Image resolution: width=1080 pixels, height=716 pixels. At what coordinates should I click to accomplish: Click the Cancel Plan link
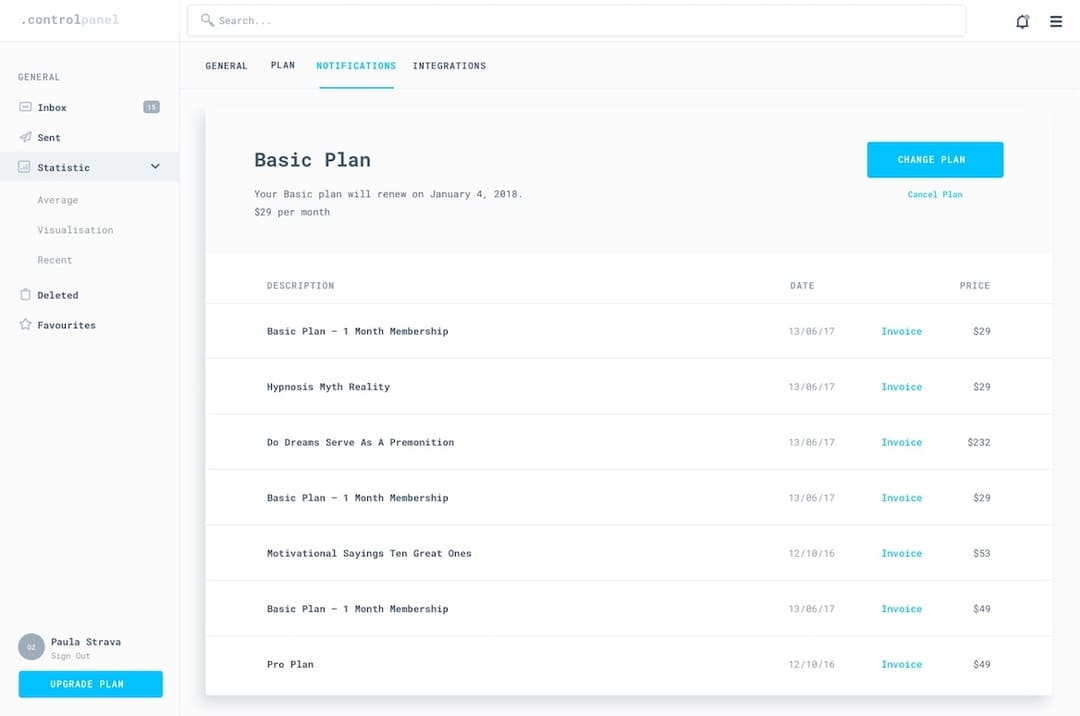tap(935, 194)
